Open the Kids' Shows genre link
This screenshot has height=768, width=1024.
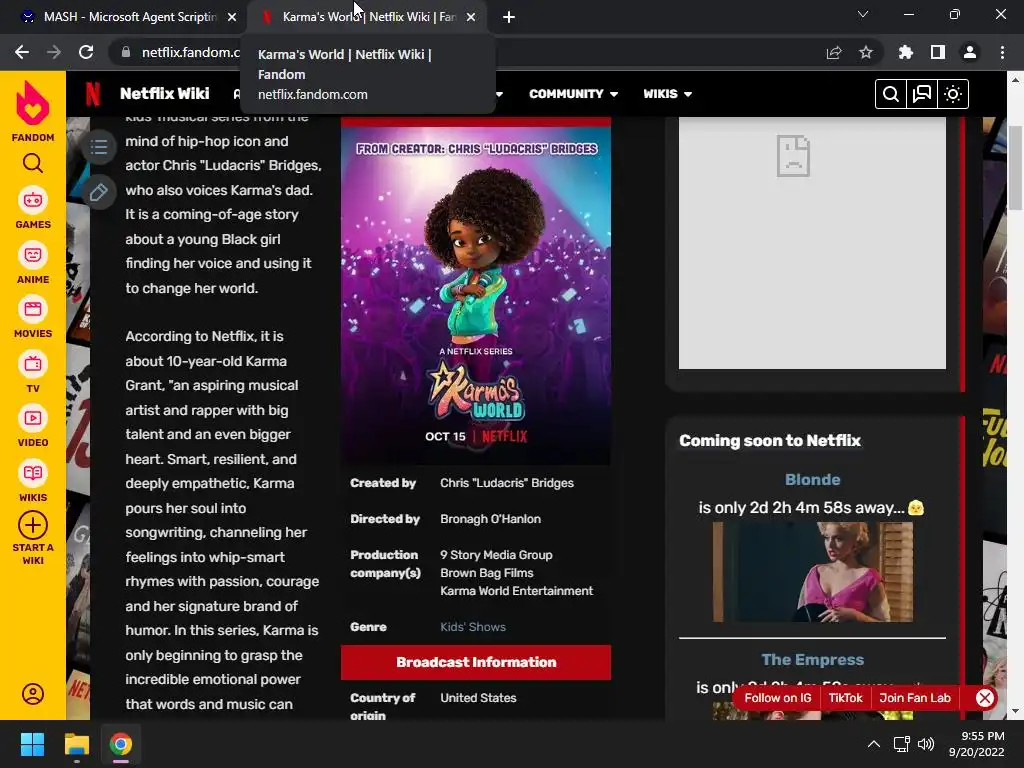pos(473,627)
